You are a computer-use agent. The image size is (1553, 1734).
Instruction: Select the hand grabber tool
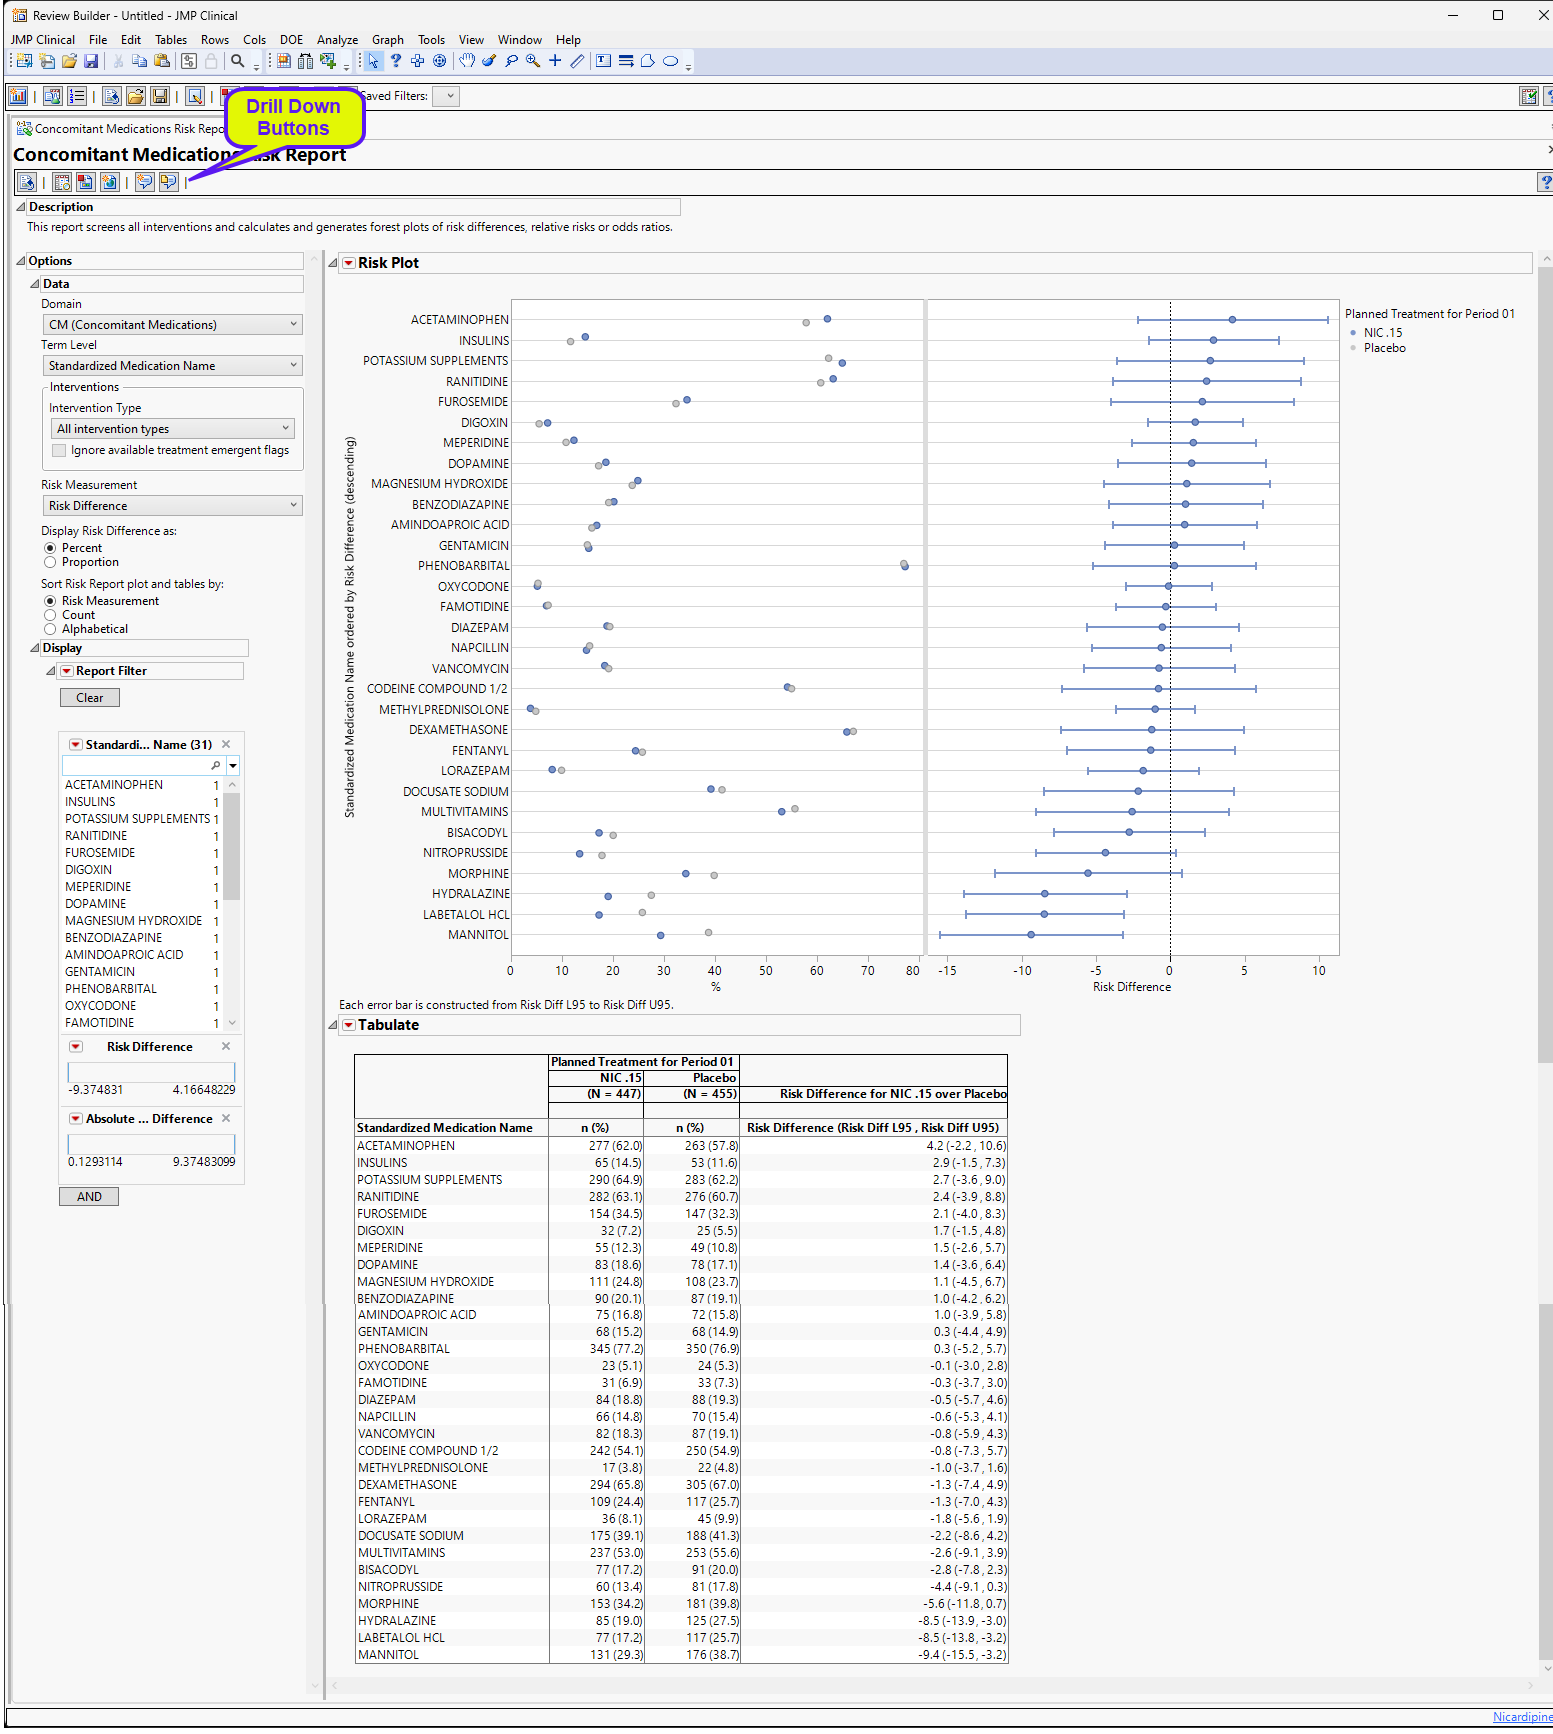tap(467, 61)
